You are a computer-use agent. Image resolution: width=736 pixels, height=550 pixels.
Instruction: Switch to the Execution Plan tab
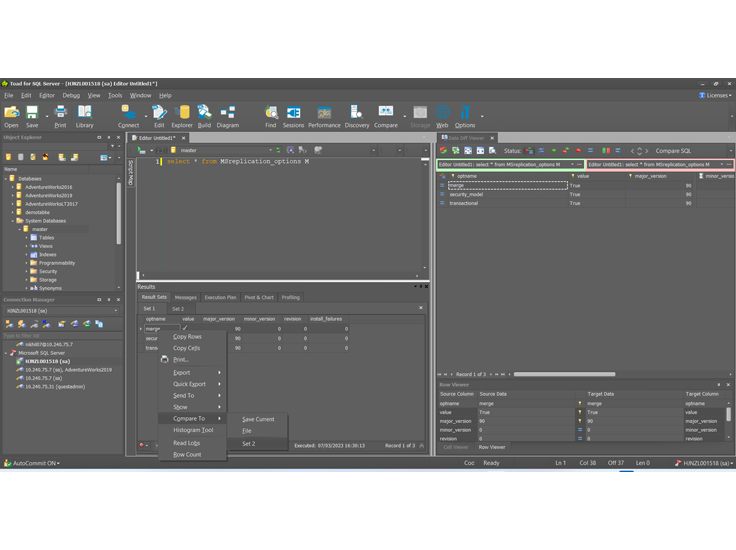pyautogui.click(x=220, y=298)
